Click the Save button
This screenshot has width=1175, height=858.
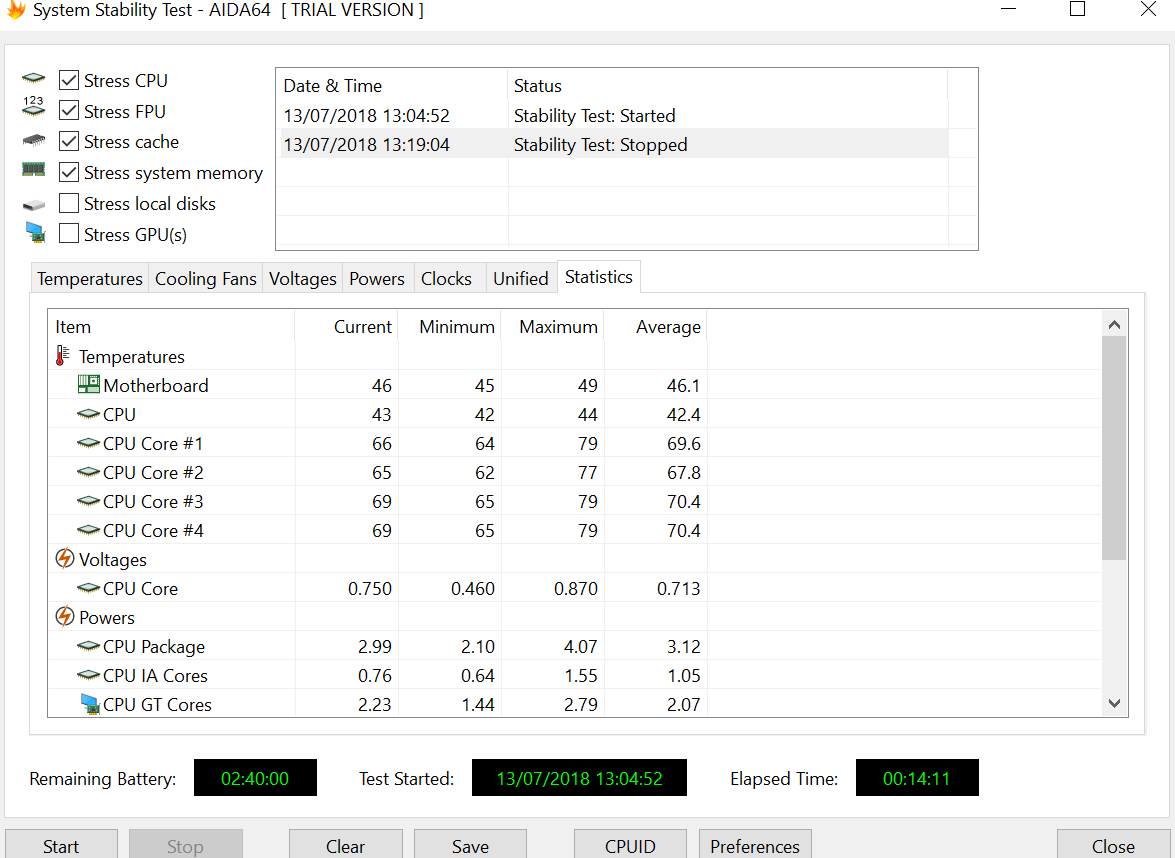(x=471, y=846)
